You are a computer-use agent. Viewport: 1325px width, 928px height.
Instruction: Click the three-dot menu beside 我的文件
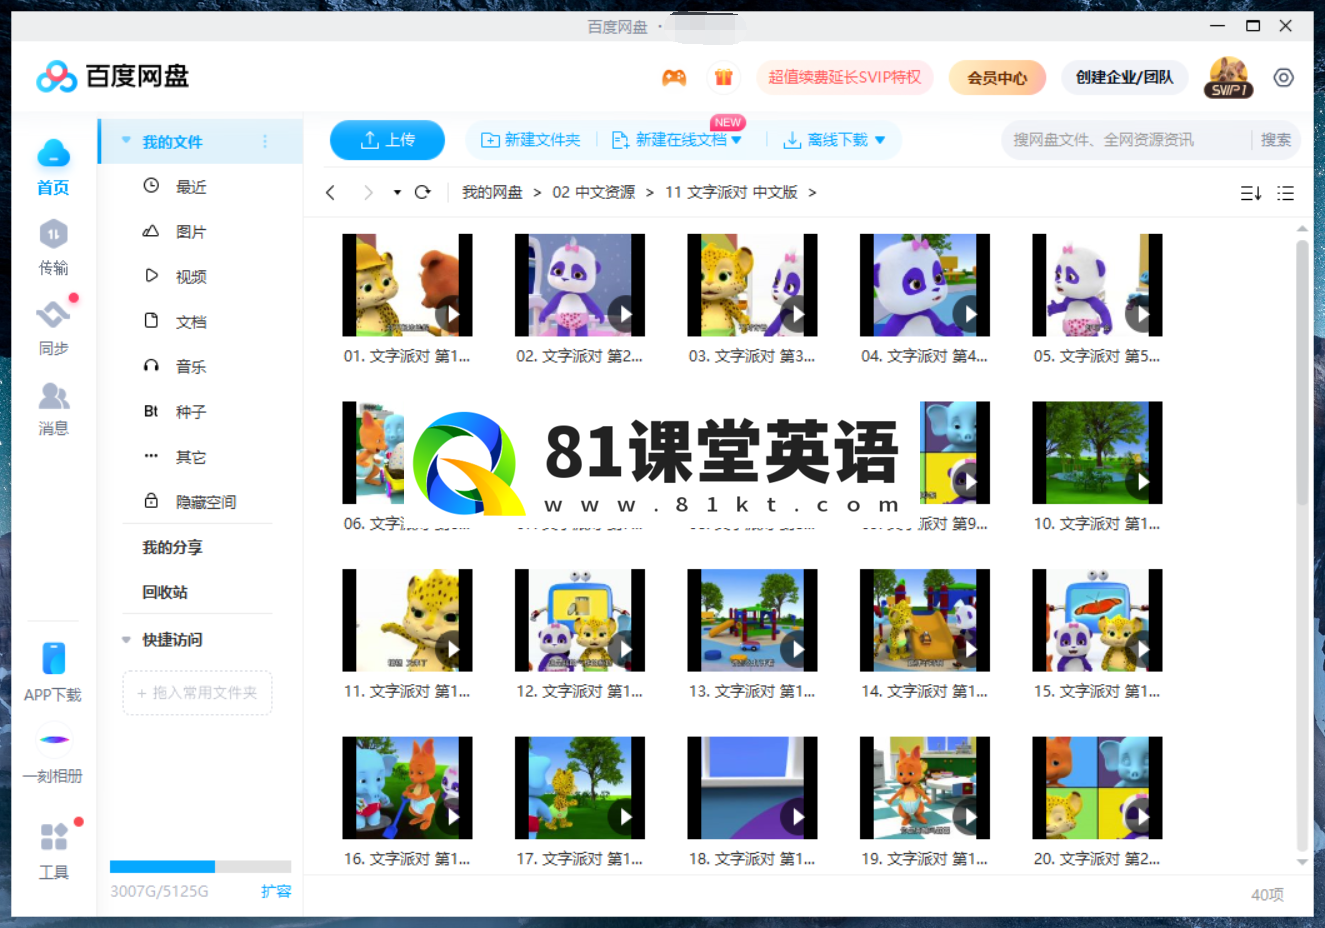(265, 142)
